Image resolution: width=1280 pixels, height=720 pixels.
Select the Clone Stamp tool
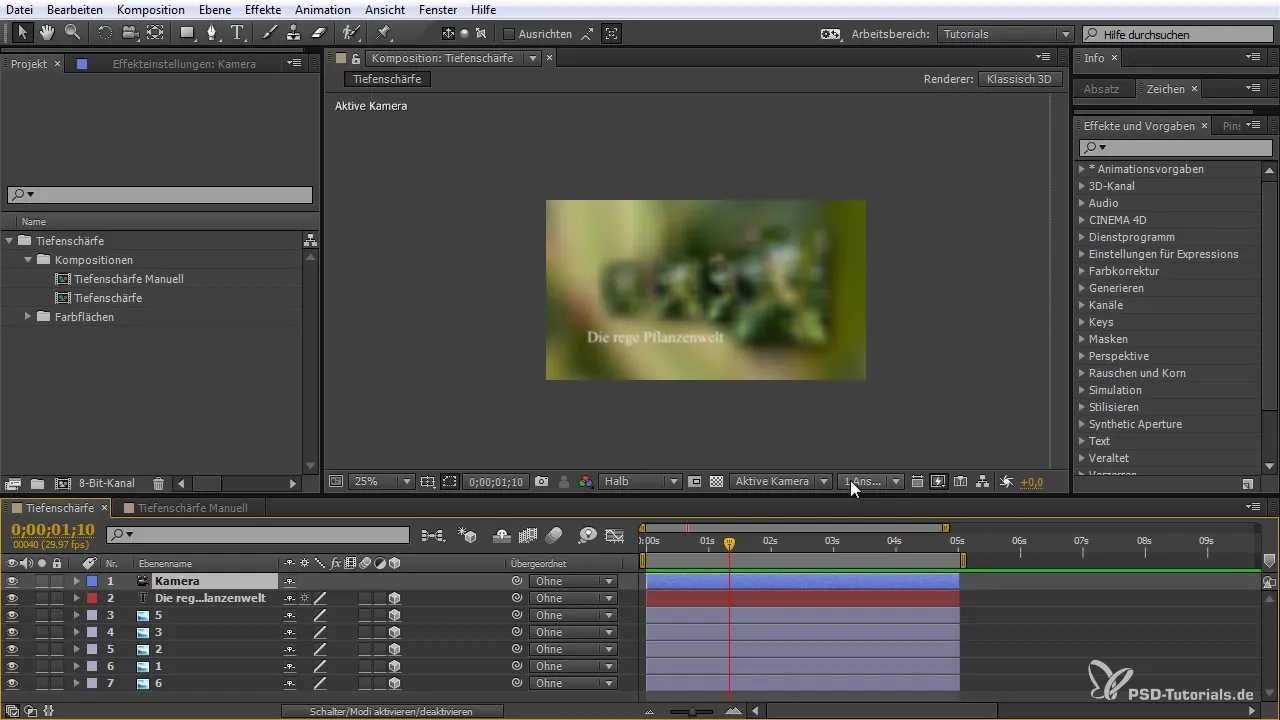(294, 33)
